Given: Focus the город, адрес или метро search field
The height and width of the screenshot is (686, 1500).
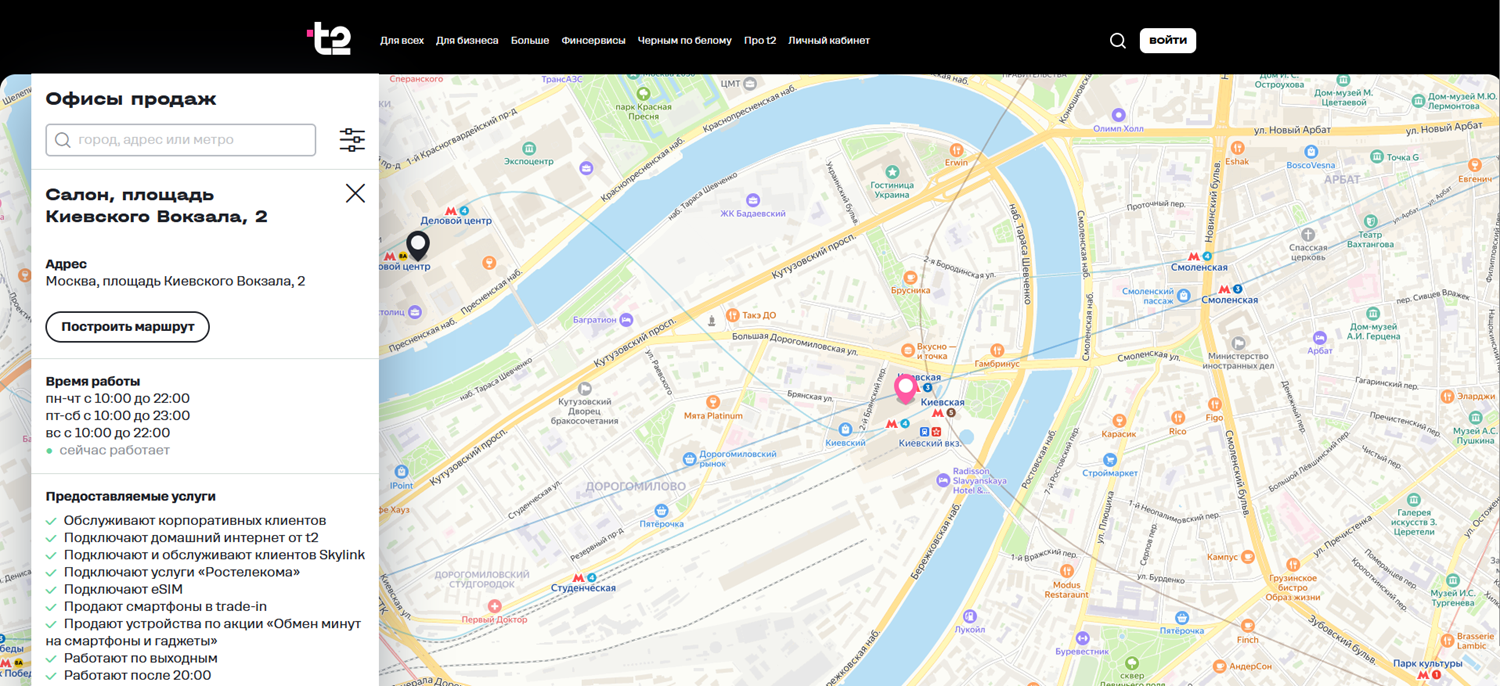Looking at the screenshot, I should pyautogui.click(x=181, y=140).
